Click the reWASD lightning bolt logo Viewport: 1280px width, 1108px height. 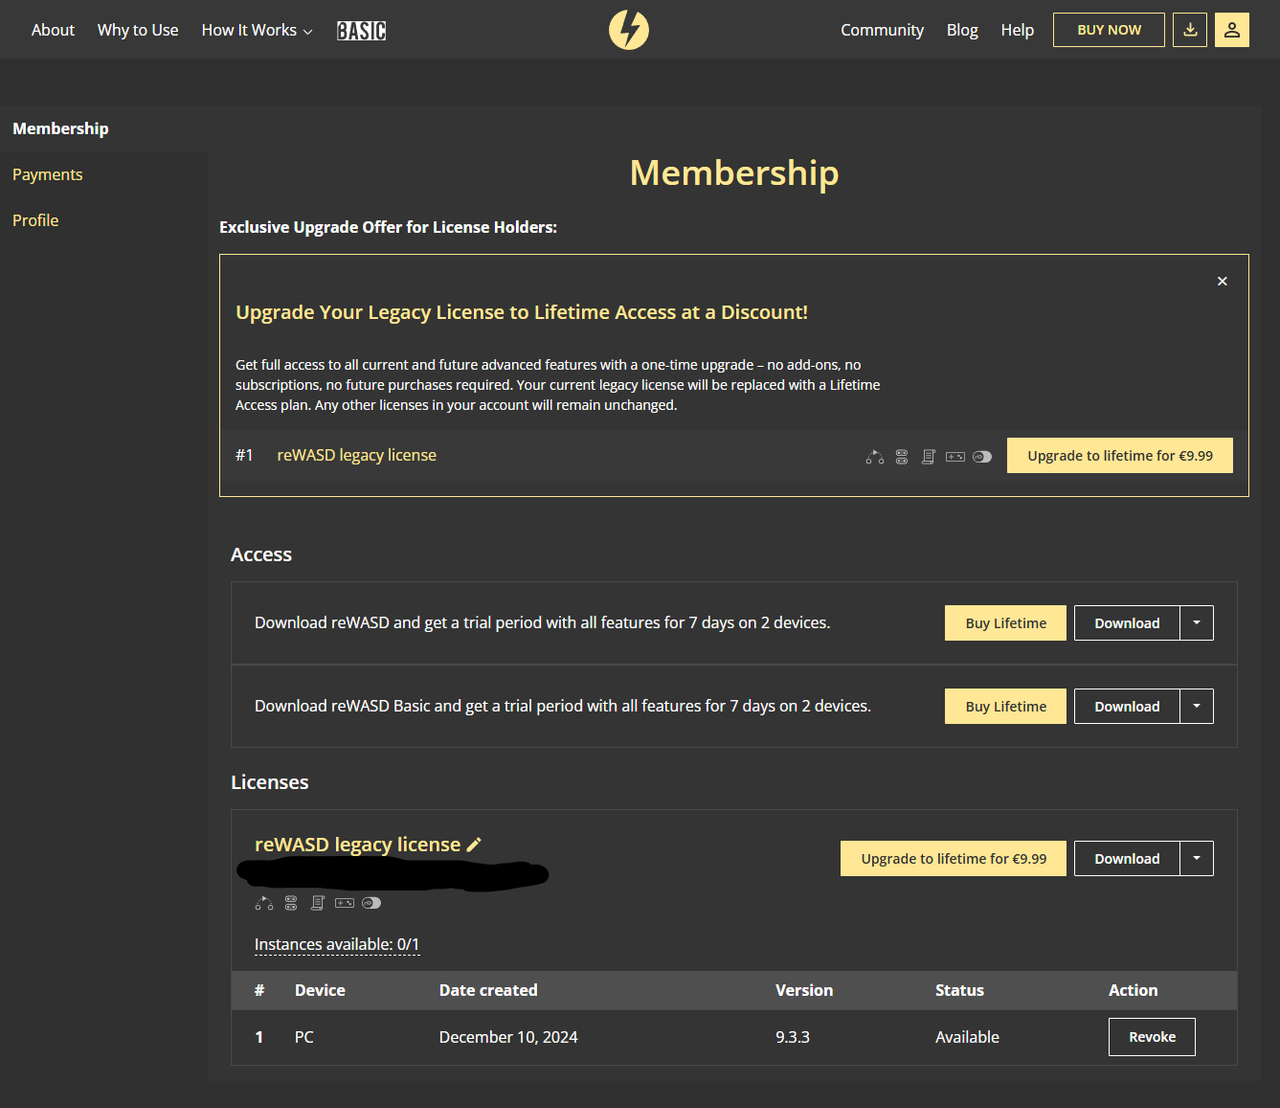[x=629, y=30]
